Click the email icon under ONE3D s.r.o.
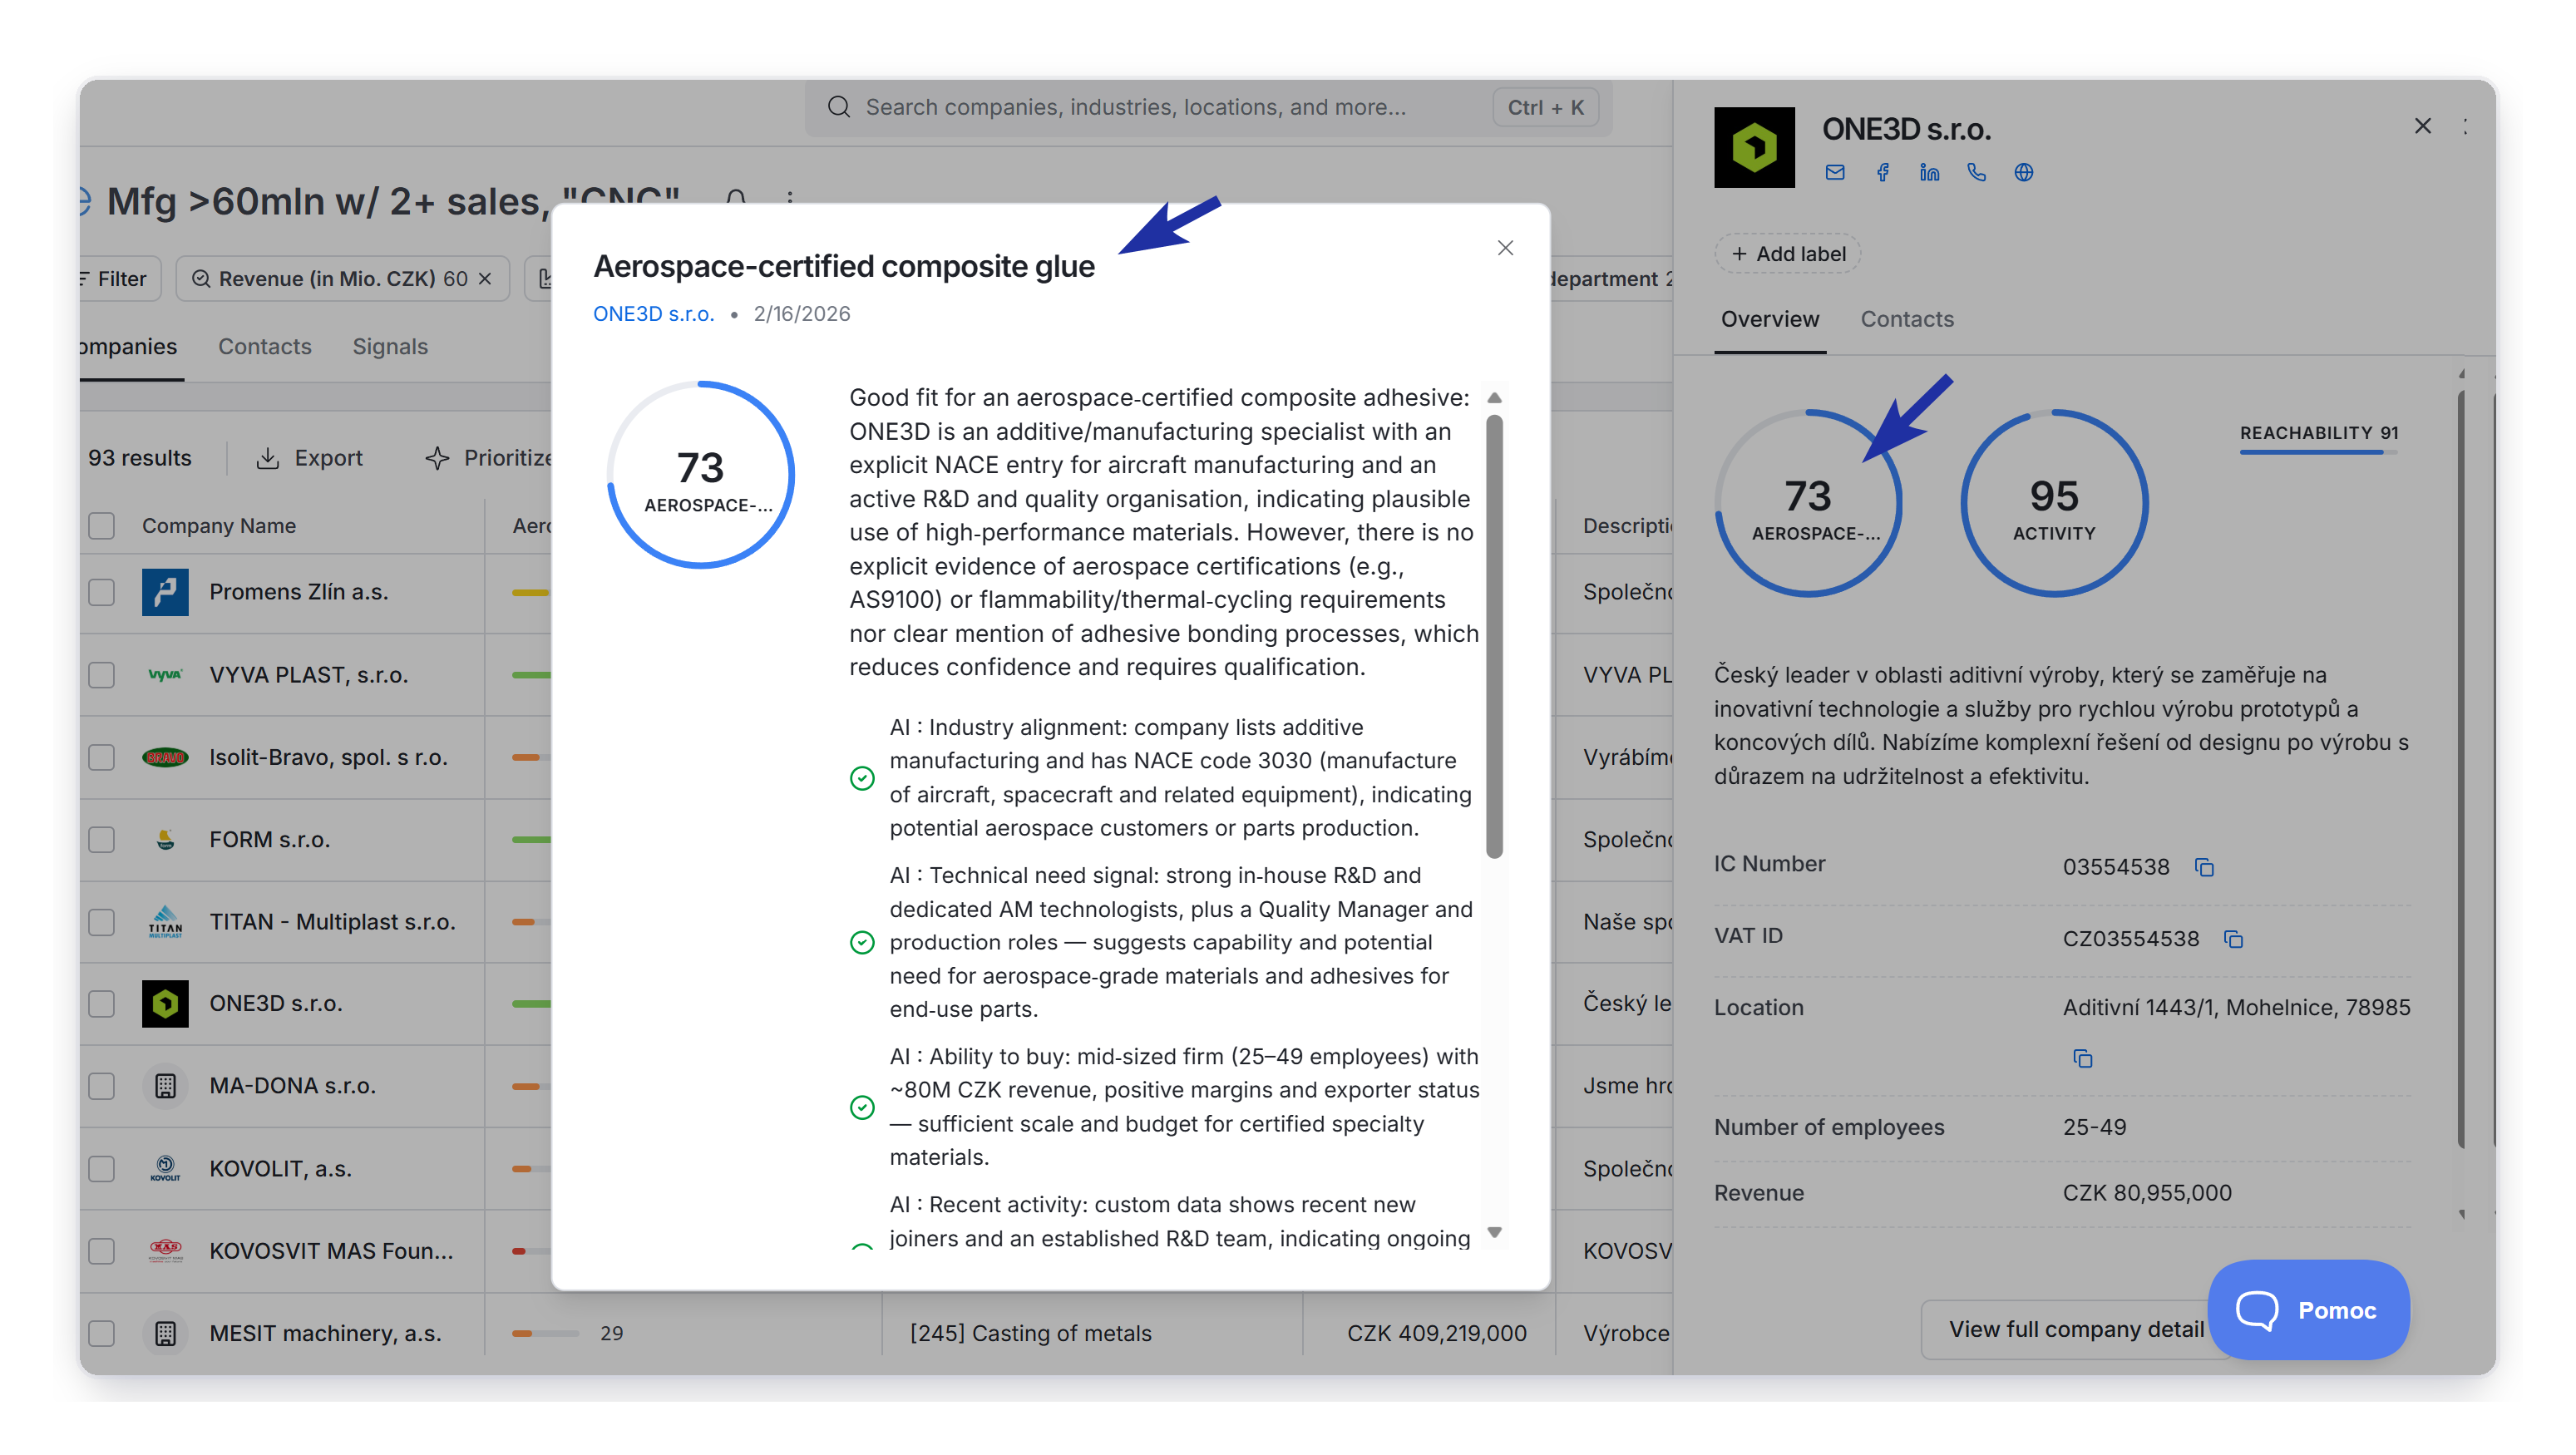The height and width of the screenshot is (1455, 2576). click(1834, 172)
